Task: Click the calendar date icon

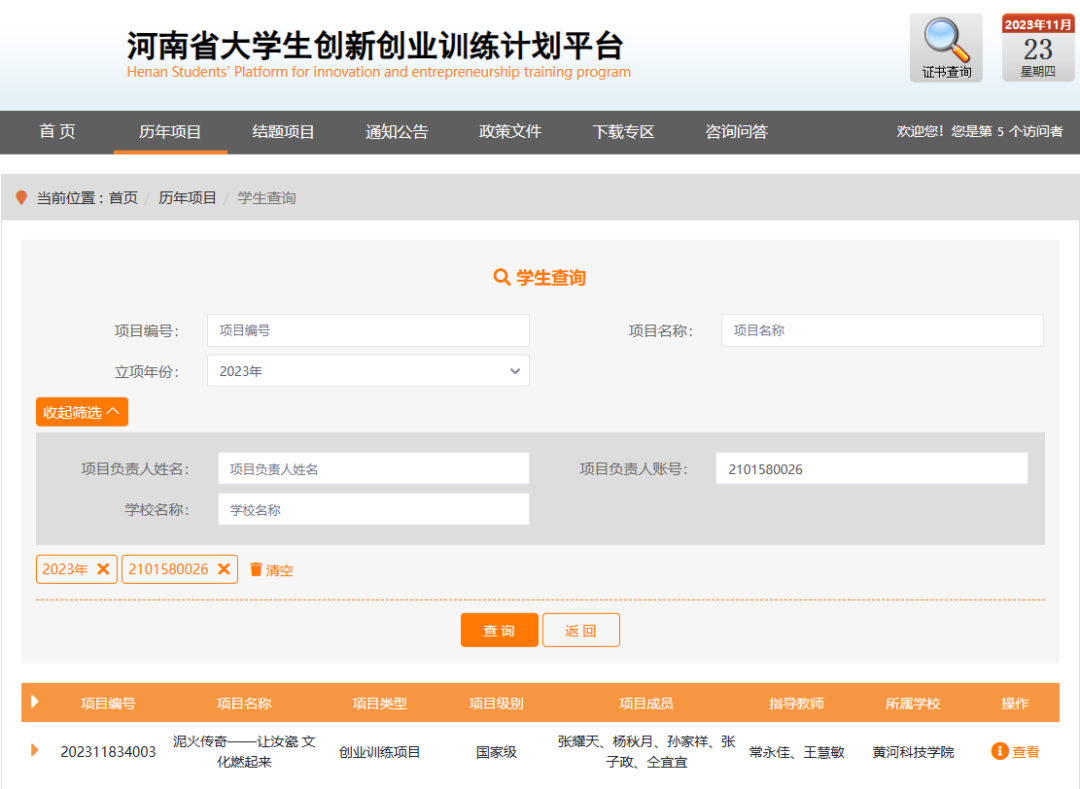Action: tap(1038, 48)
